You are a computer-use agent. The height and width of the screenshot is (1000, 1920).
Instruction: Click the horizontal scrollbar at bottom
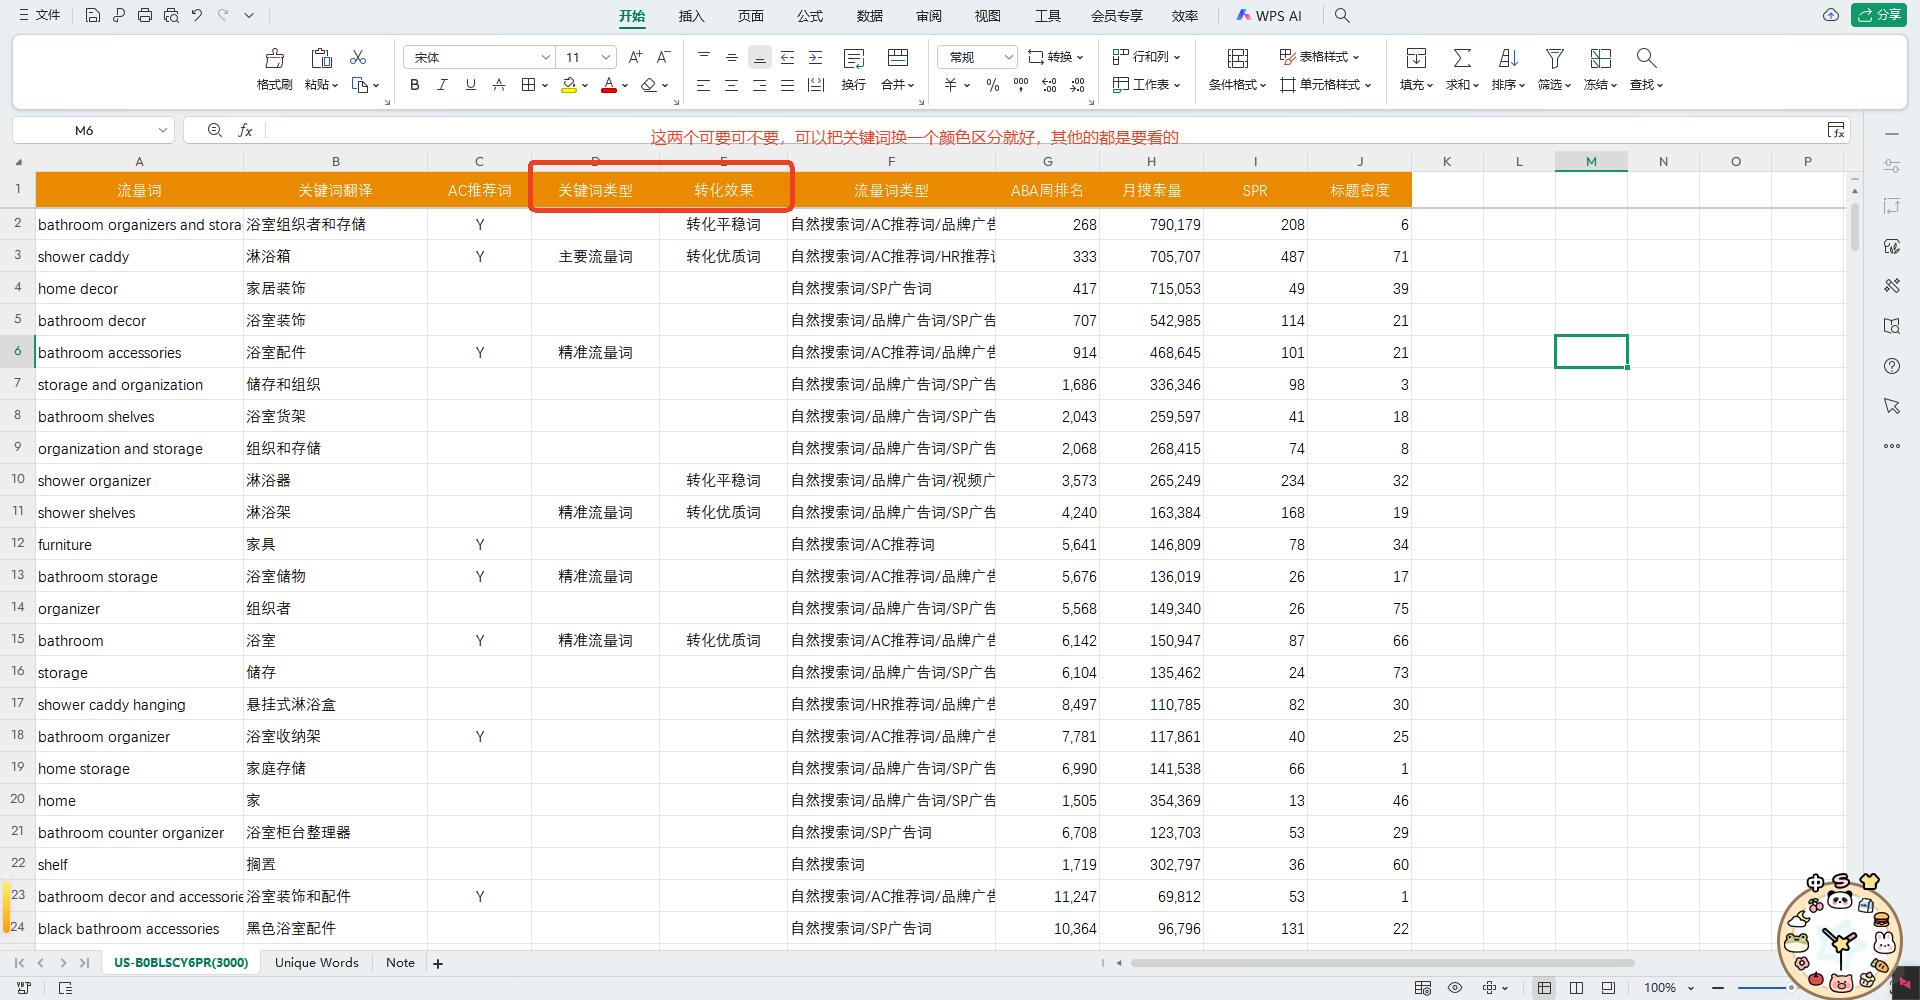click(x=1383, y=963)
